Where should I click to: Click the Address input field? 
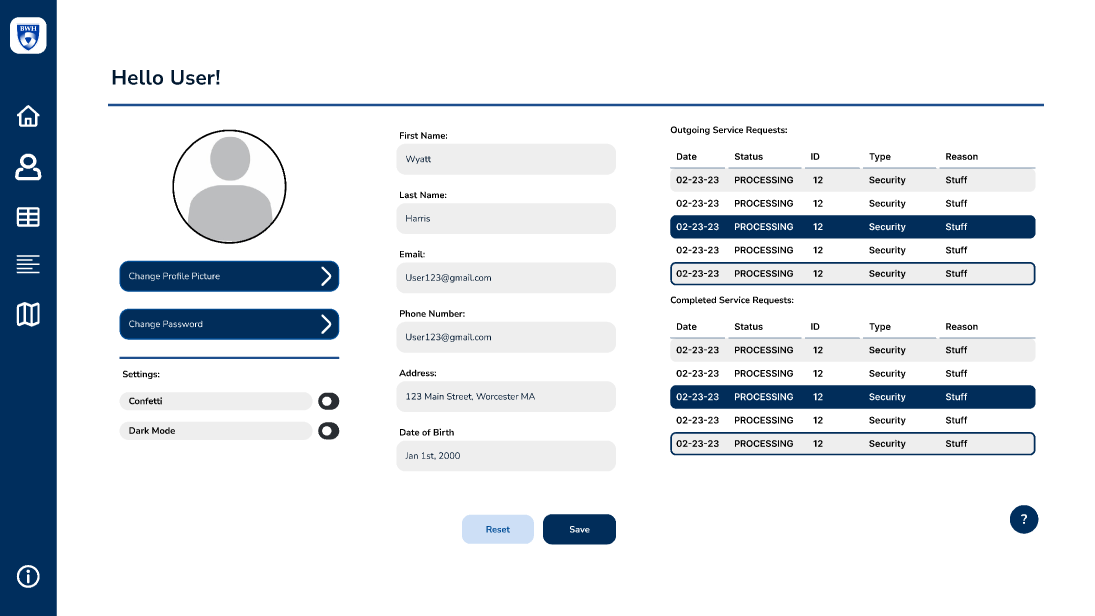pyautogui.click(x=506, y=397)
